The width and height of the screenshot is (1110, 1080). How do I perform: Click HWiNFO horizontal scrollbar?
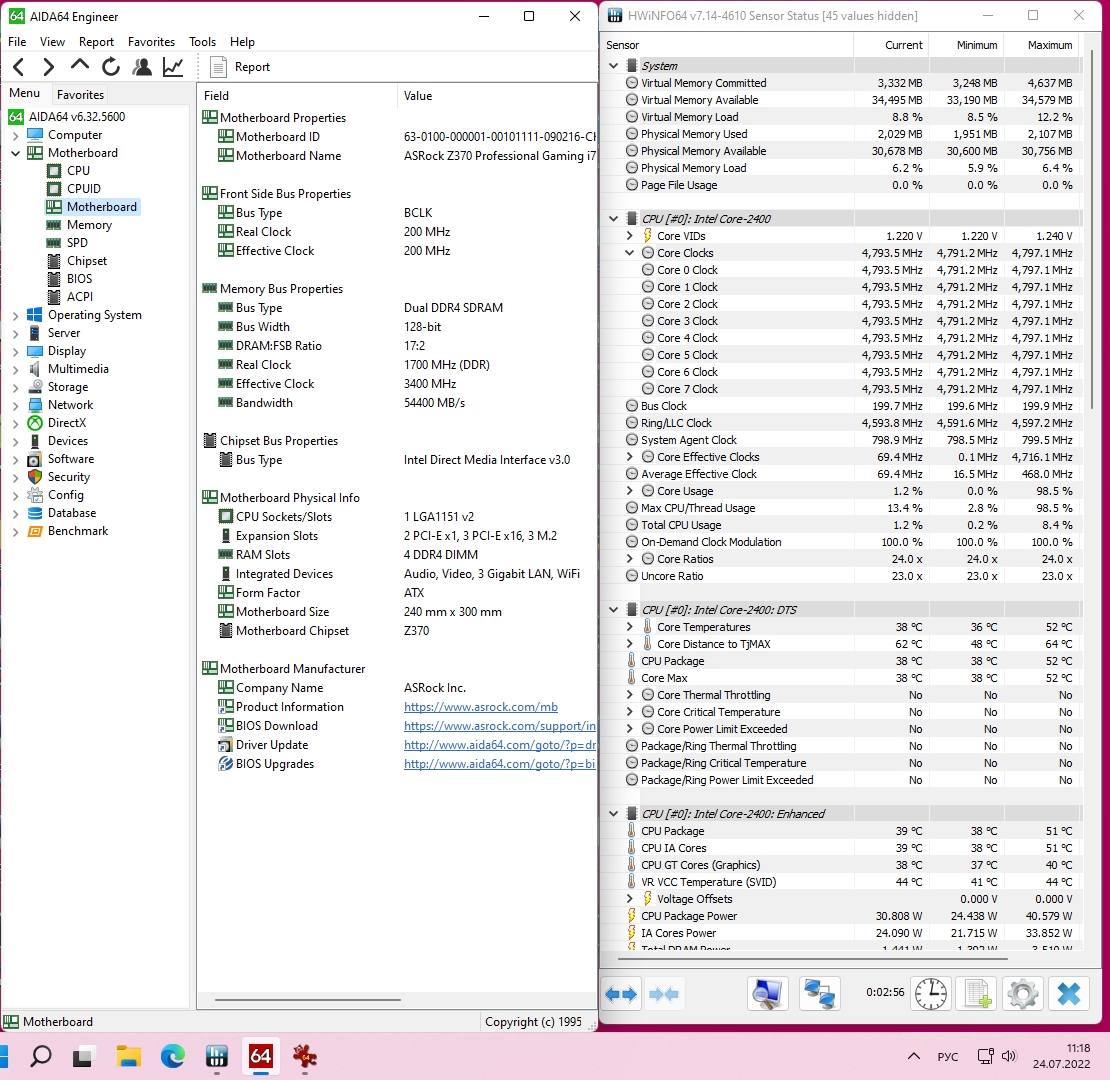[813, 960]
